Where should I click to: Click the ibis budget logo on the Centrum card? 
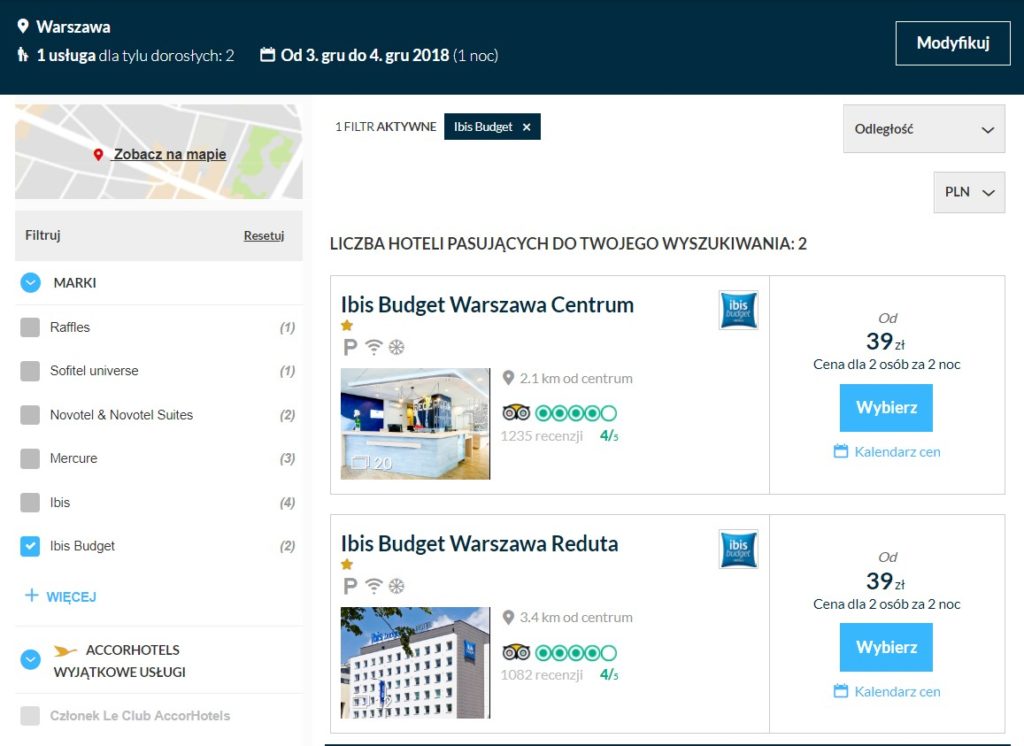point(738,310)
